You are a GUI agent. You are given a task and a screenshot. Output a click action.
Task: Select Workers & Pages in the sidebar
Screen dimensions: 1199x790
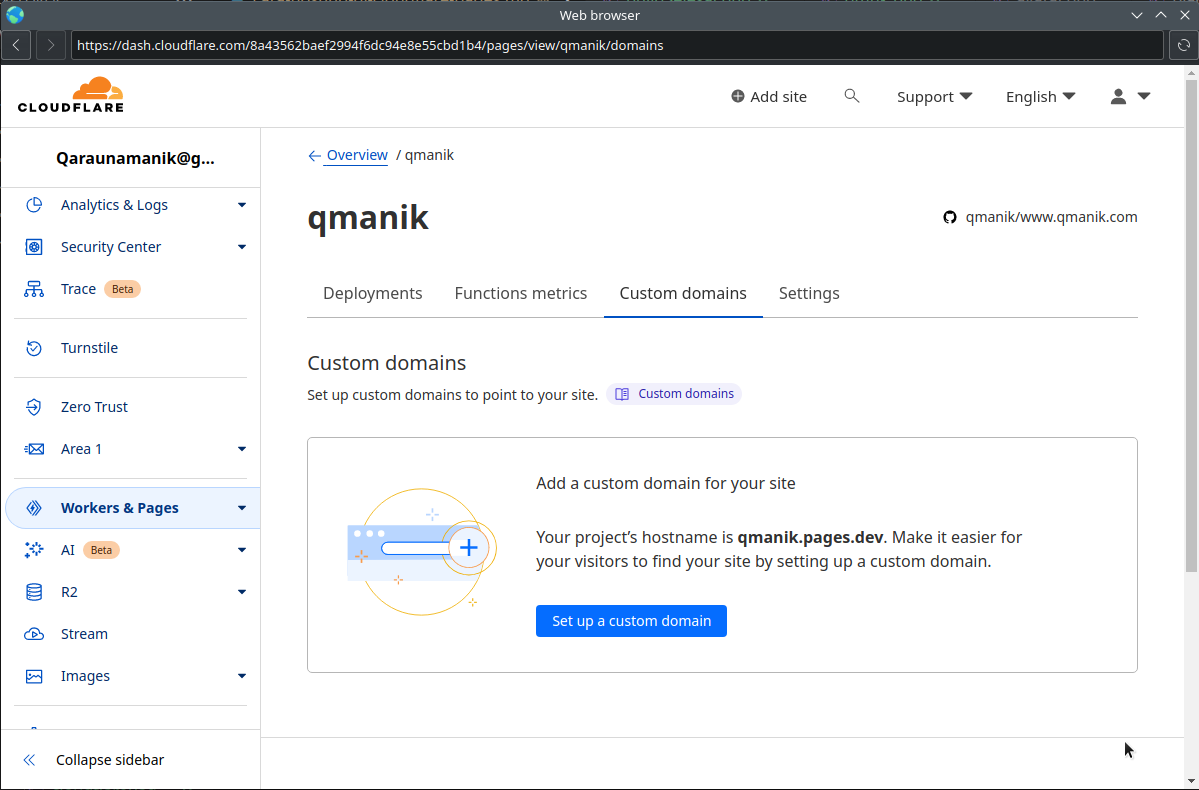point(120,507)
